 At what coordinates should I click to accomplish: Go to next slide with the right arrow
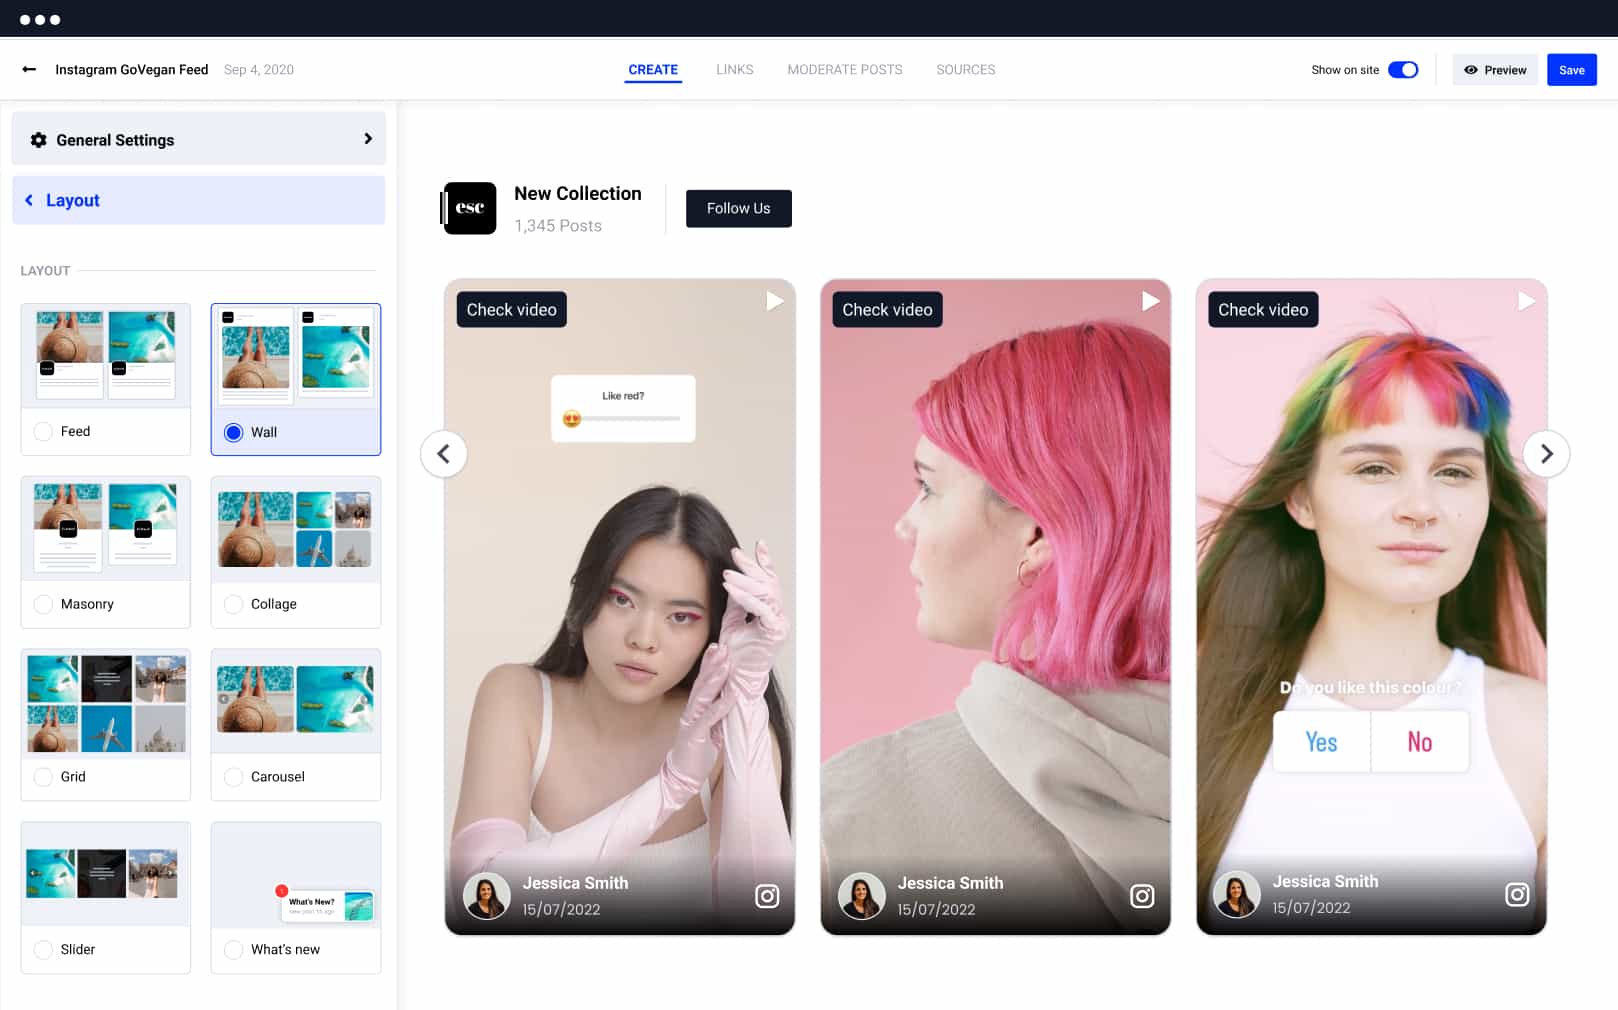1545,454
